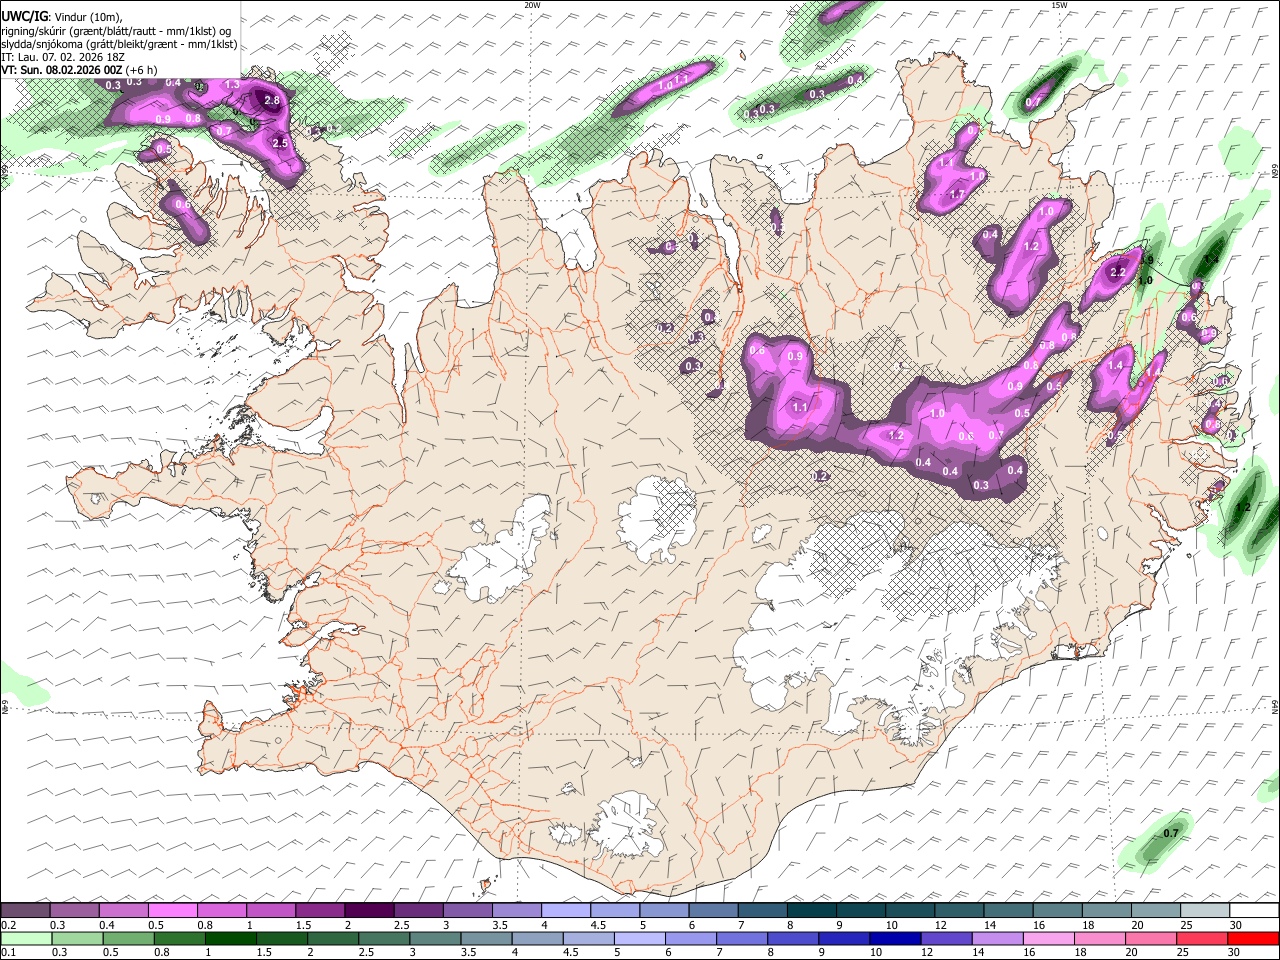
Task: Click the 20W longitude label at top
Action: coord(532,5)
